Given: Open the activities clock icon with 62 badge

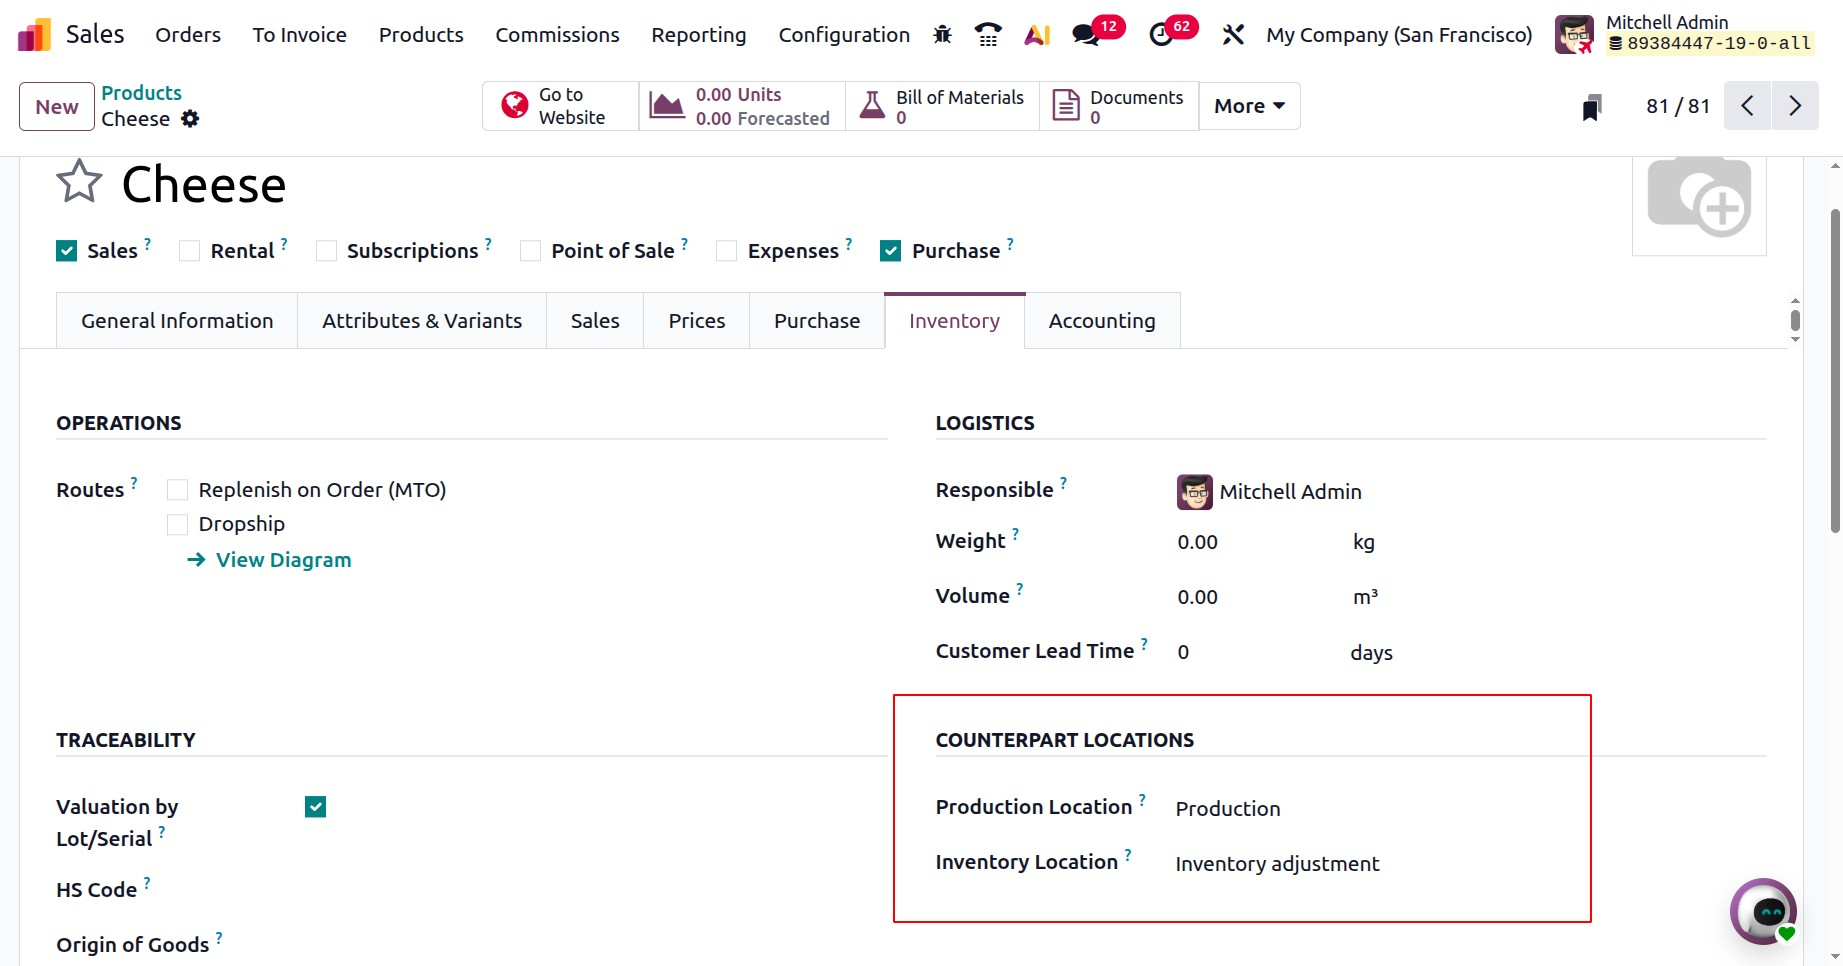Looking at the screenshot, I should (1161, 35).
